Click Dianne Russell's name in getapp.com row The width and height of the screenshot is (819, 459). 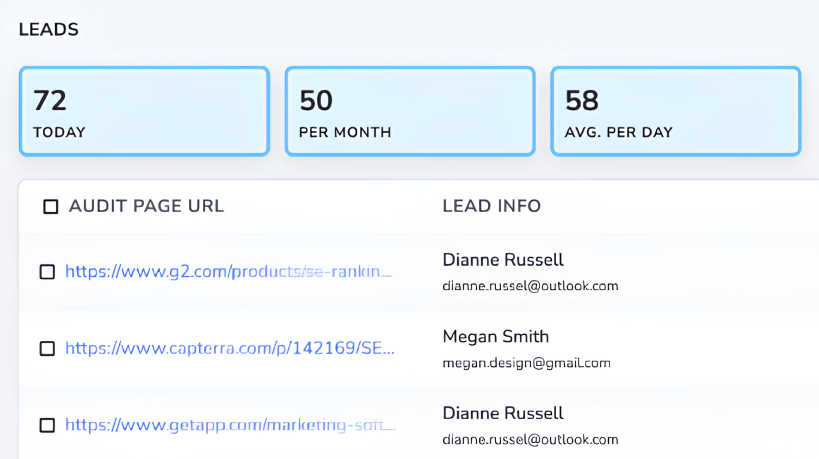503,413
